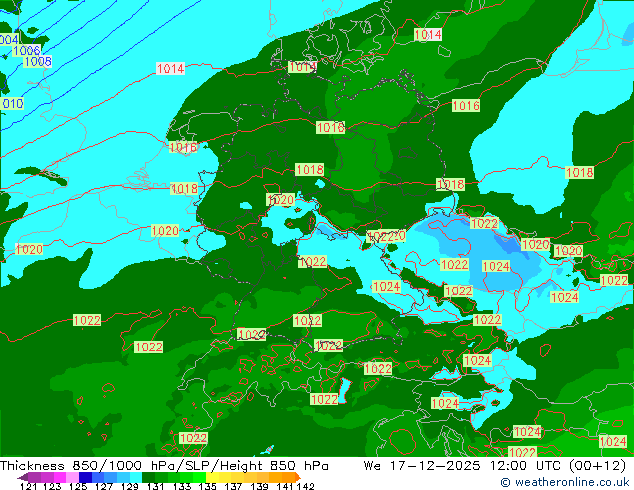Click the legend value '127'
The width and height of the screenshot is (634, 490).
[x=104, y=486]
